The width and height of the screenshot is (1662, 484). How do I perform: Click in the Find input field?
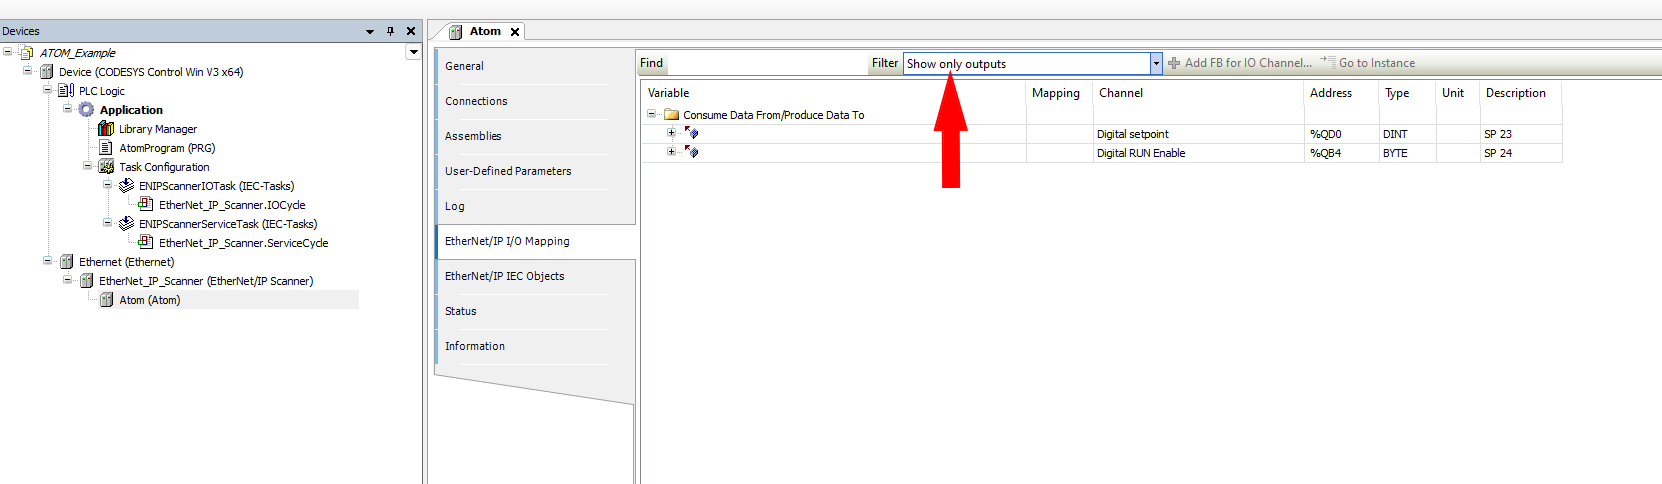pyautogui.click(x=767, y=64)
